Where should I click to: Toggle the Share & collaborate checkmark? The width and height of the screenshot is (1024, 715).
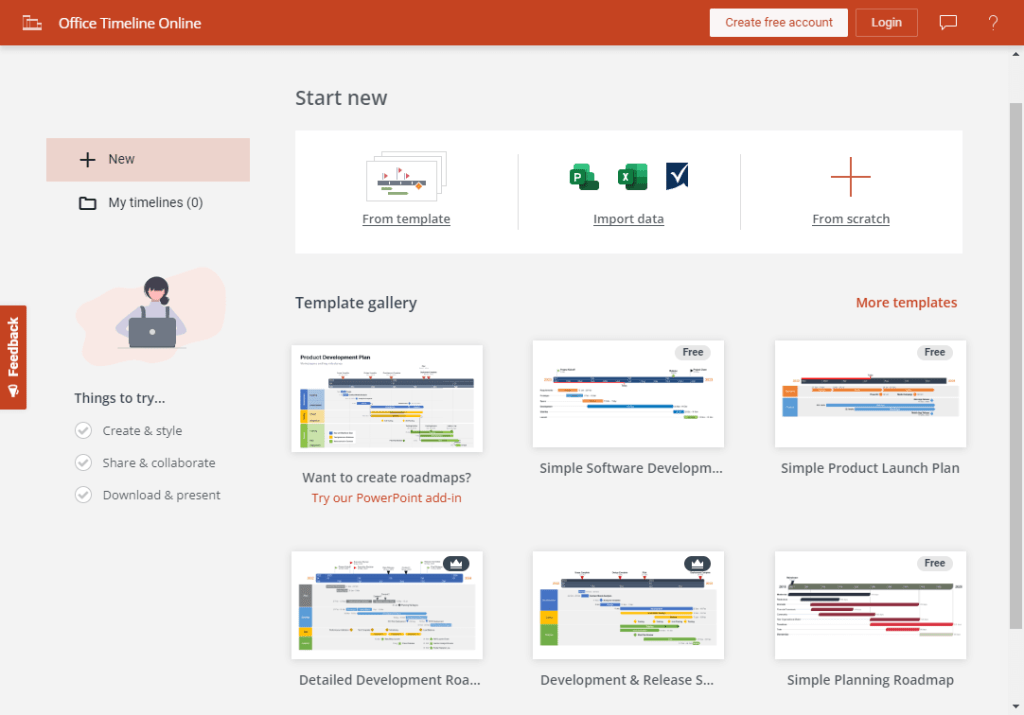pyautogui.click(x=83, y=462)
